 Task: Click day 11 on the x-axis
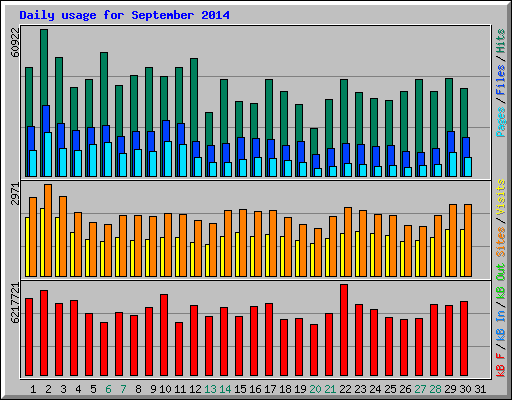(180, 389)
